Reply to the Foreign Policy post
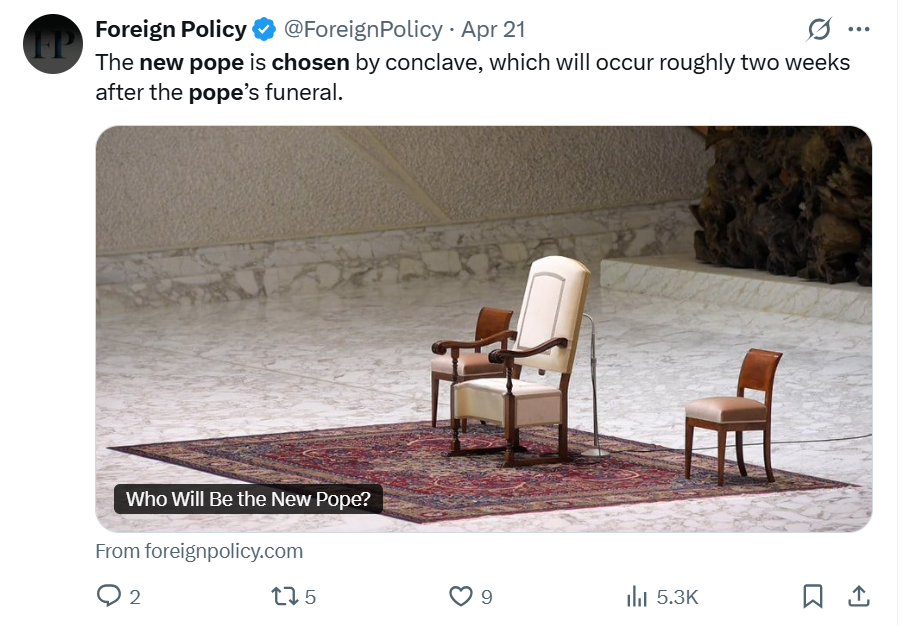The width and height of the screenshot is (916, 626). 108,597
